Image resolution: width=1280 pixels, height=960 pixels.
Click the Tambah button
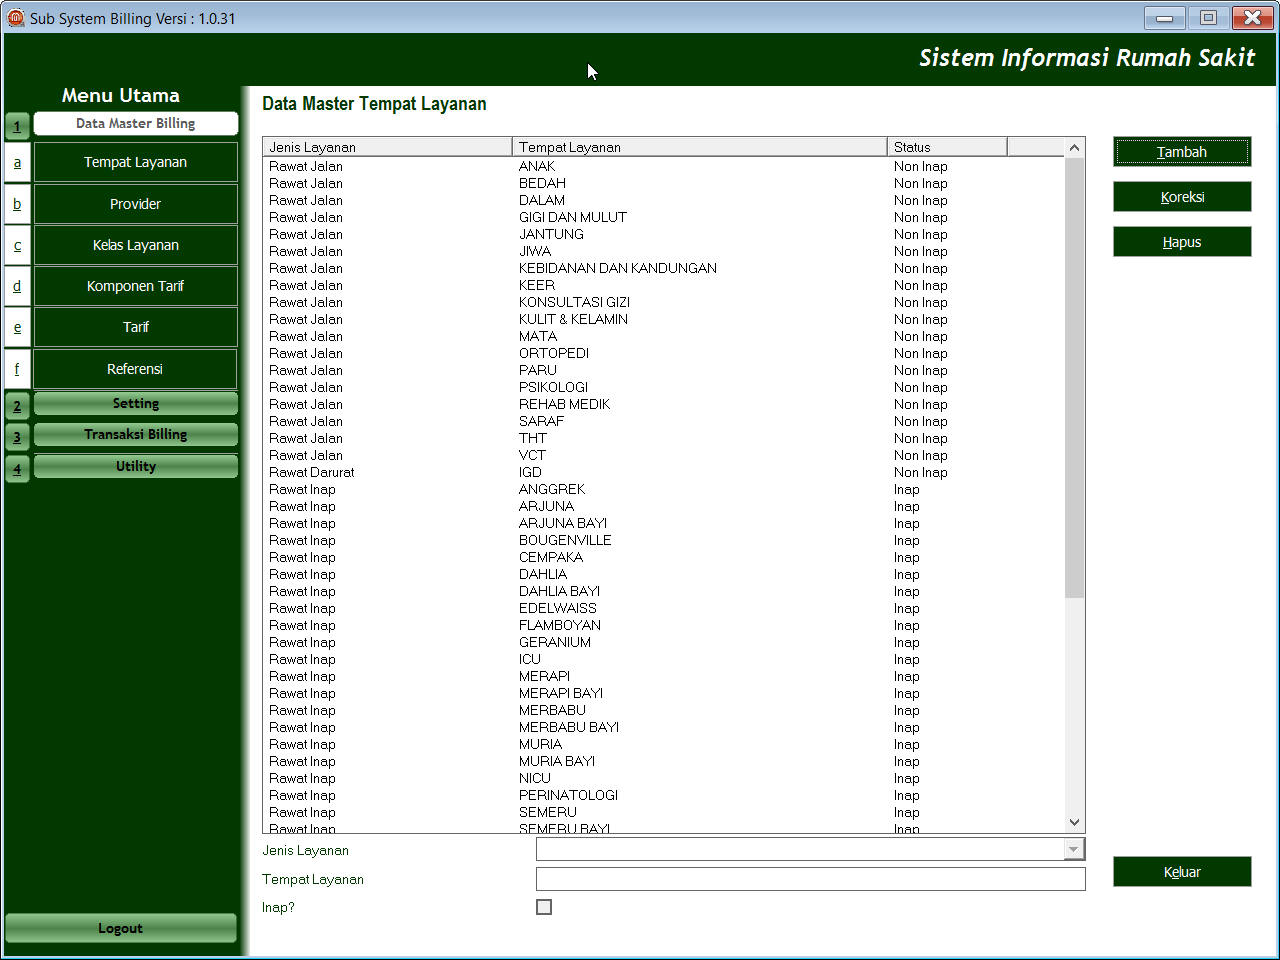[x=1182, y=152]
